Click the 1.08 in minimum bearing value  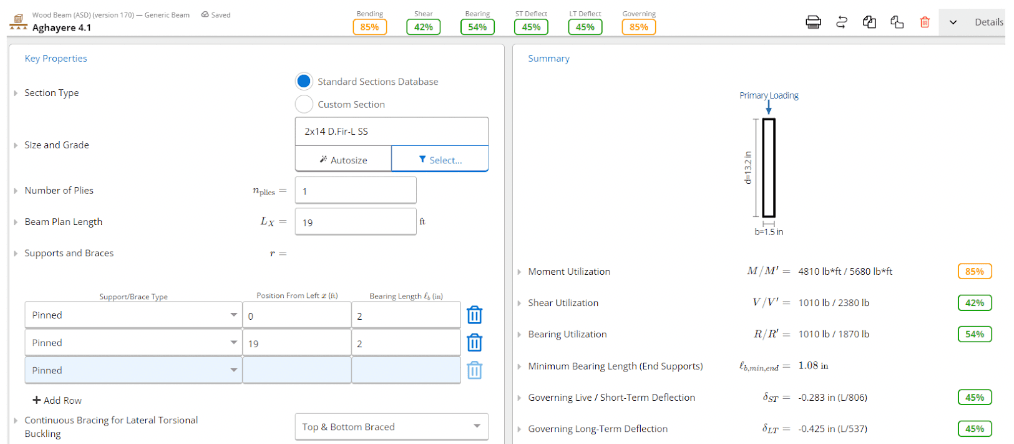[x=814, y=366]
